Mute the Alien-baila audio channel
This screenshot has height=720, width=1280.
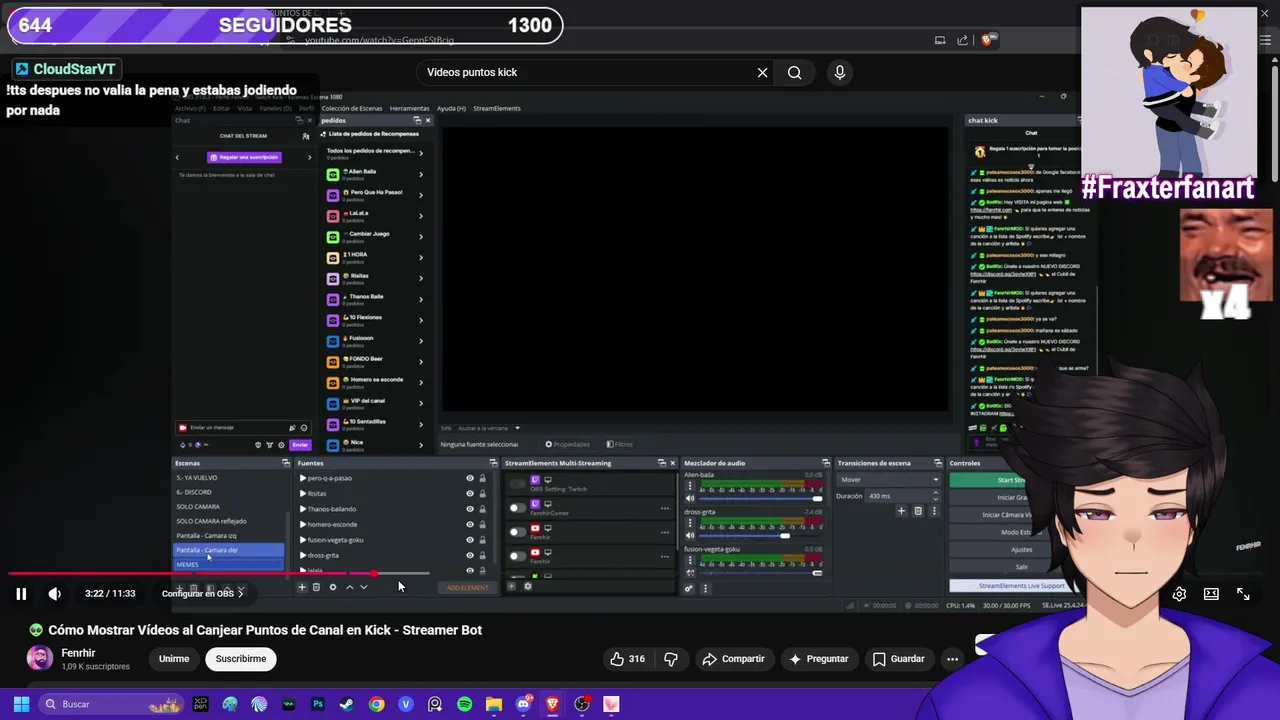(x=689, y=497)
